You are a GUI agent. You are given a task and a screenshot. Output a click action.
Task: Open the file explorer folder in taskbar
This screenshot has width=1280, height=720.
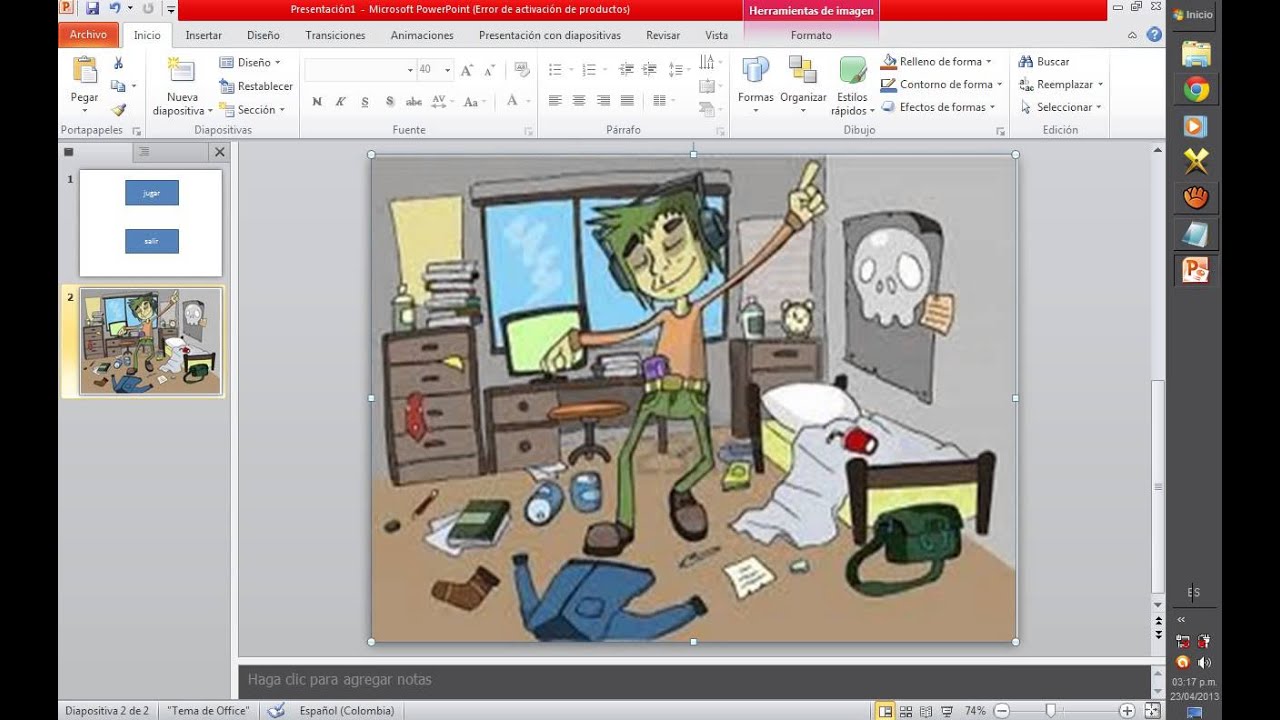[x=1196, y=53]
